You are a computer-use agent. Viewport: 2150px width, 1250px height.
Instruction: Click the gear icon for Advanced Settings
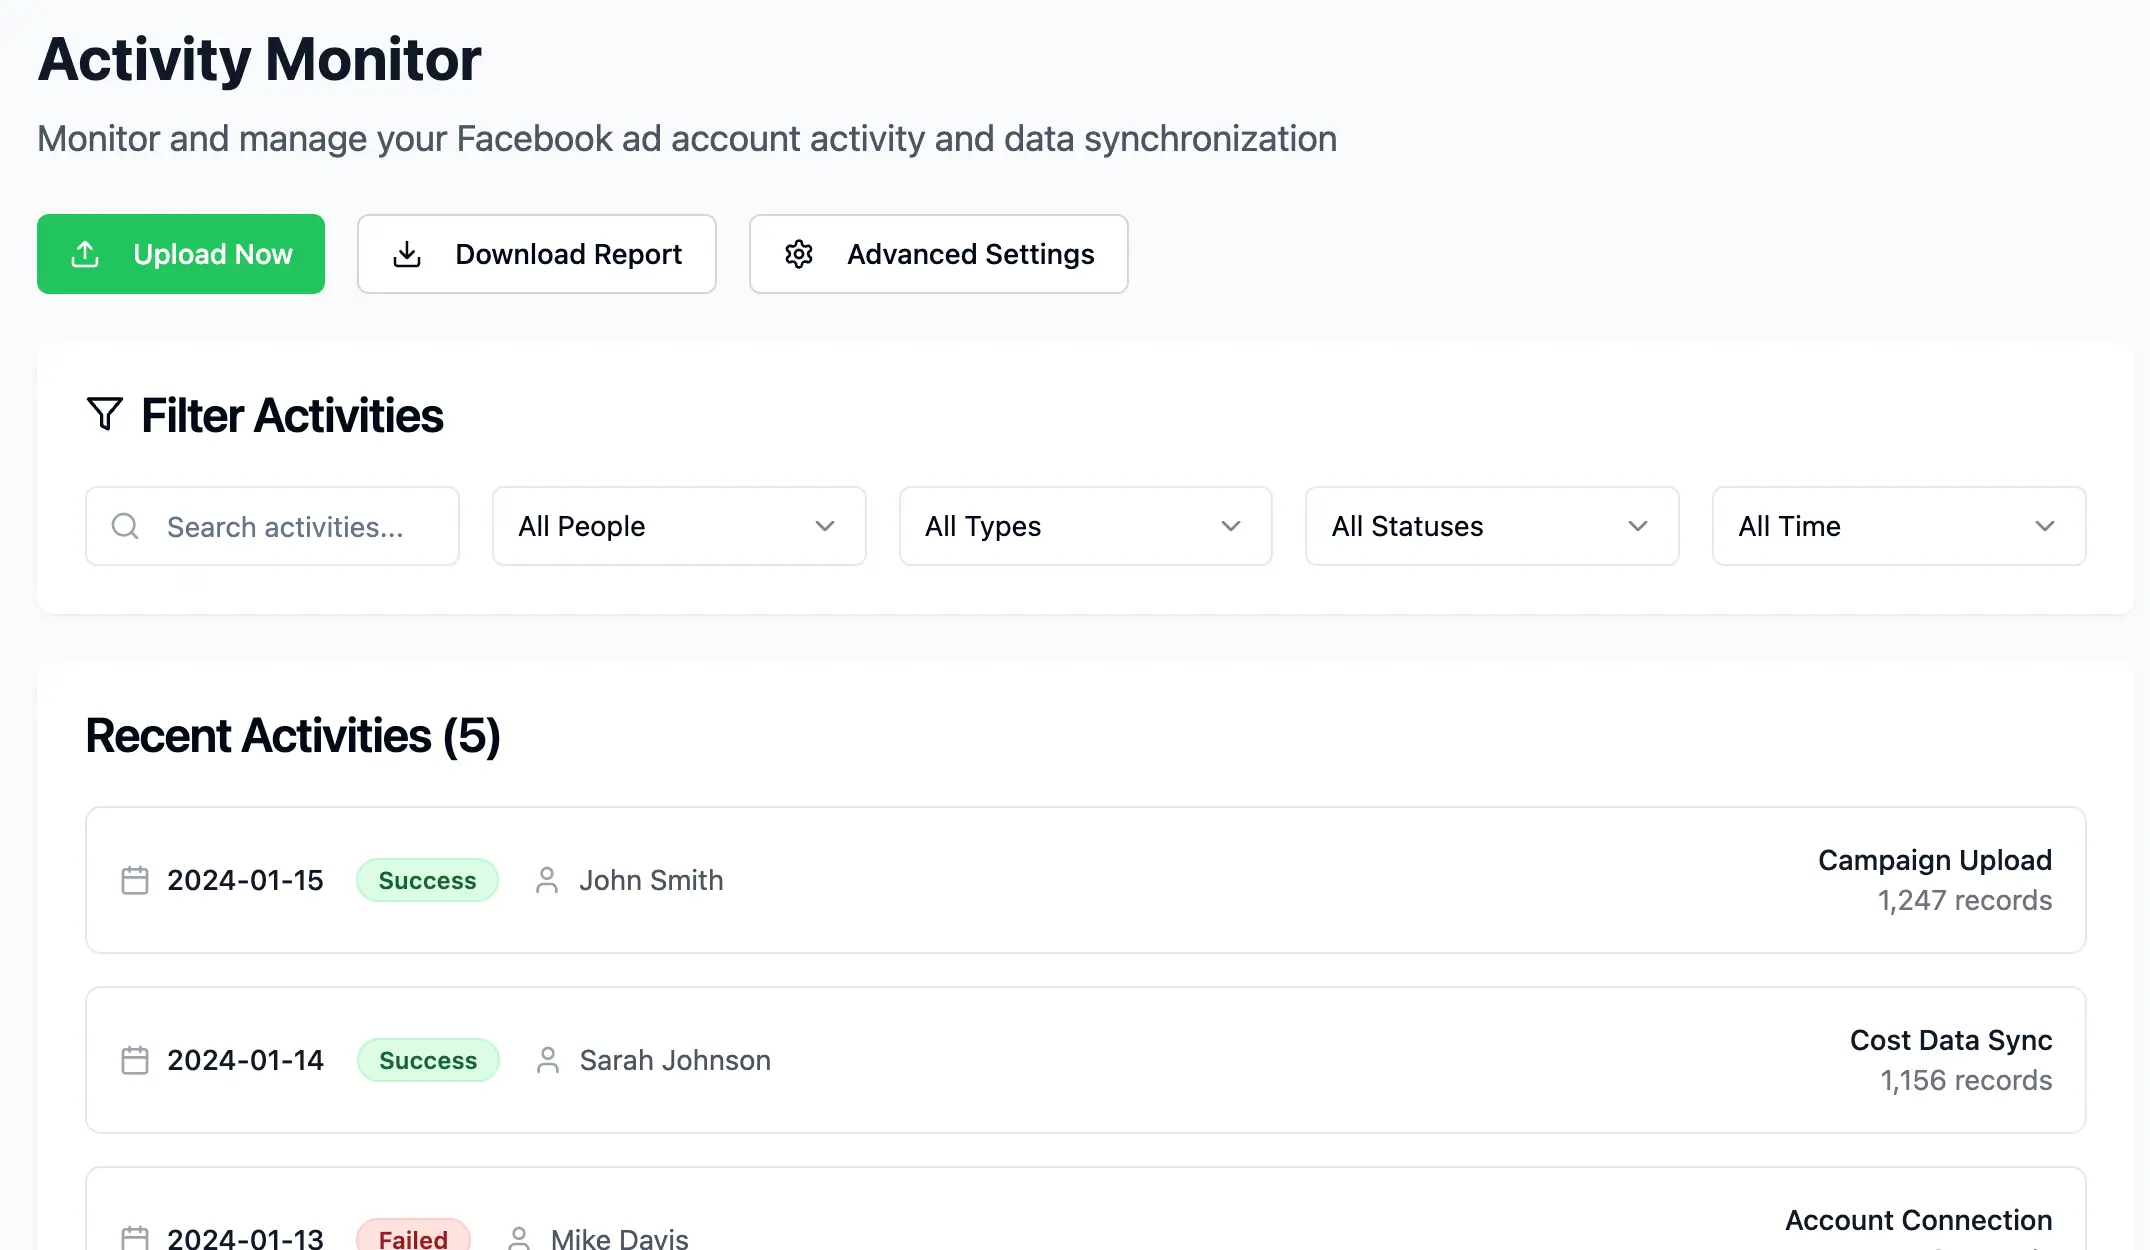tap(799, 255)
